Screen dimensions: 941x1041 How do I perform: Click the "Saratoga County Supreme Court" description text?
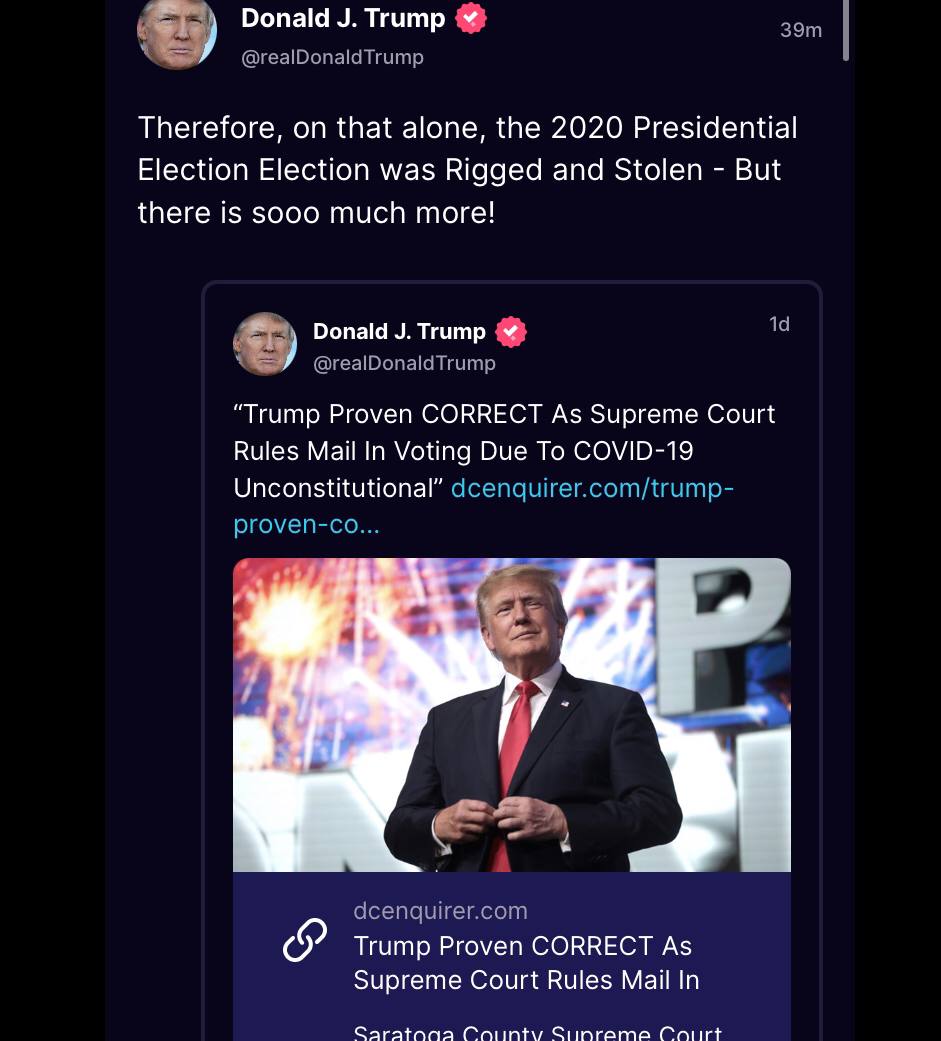tap(537, 1030)
